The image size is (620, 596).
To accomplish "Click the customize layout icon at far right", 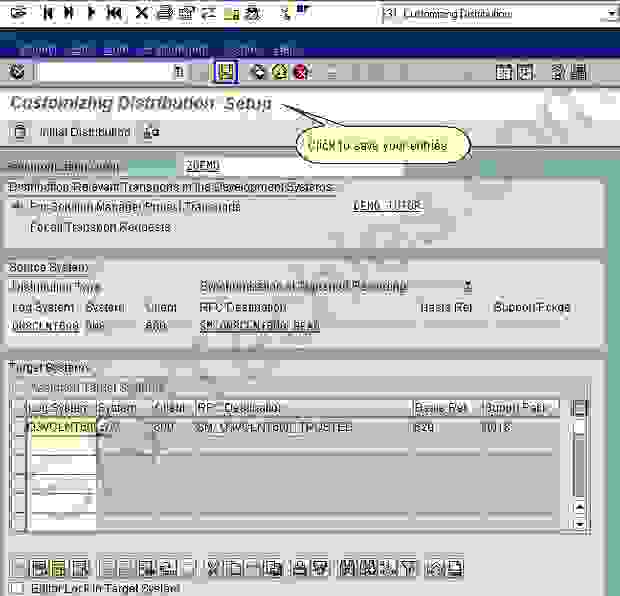I will pos(579,72).
